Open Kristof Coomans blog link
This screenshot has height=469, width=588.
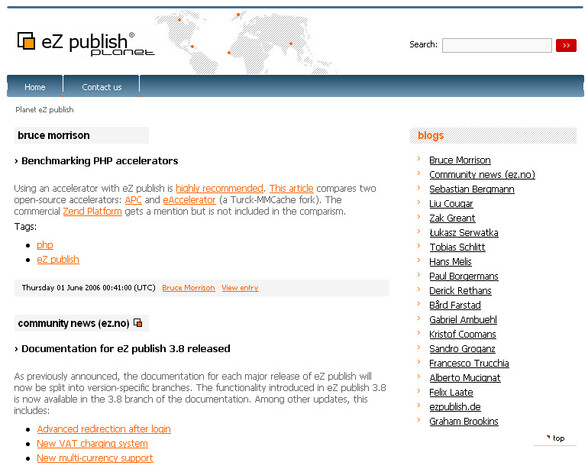(462, 334)
